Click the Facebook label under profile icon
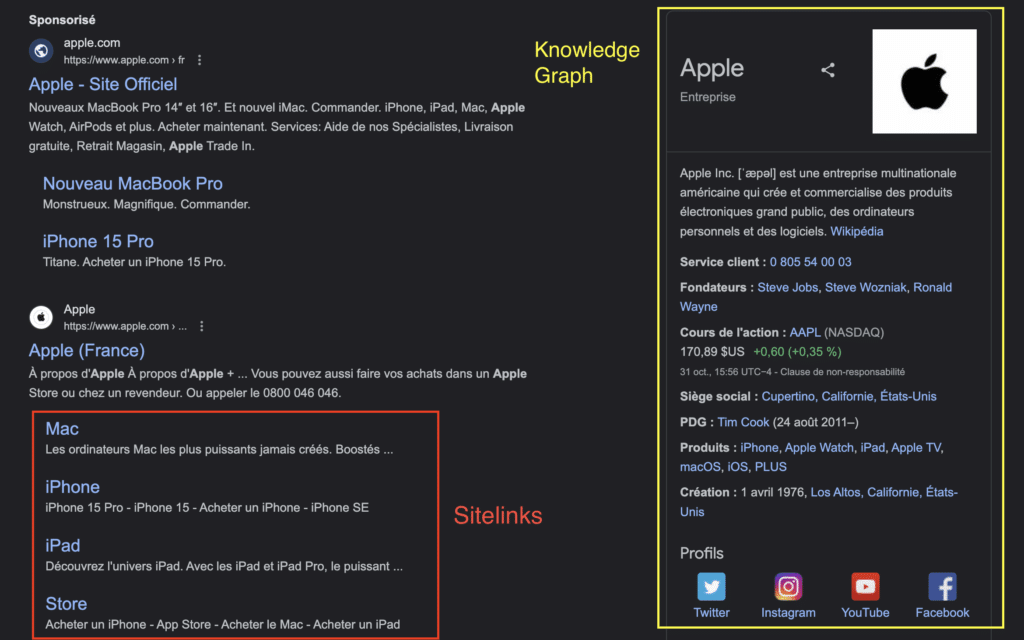 (x=942, y=613)
